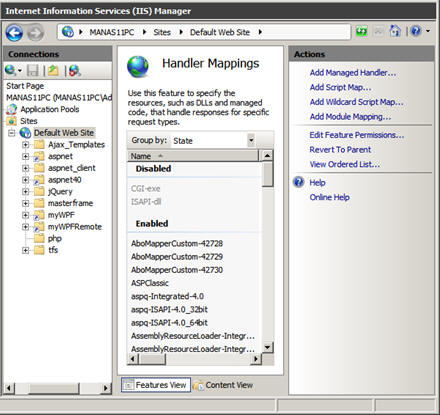Click the Add Managed Handler link
This screenshot has width=440, height=415.
coord(353,73)
